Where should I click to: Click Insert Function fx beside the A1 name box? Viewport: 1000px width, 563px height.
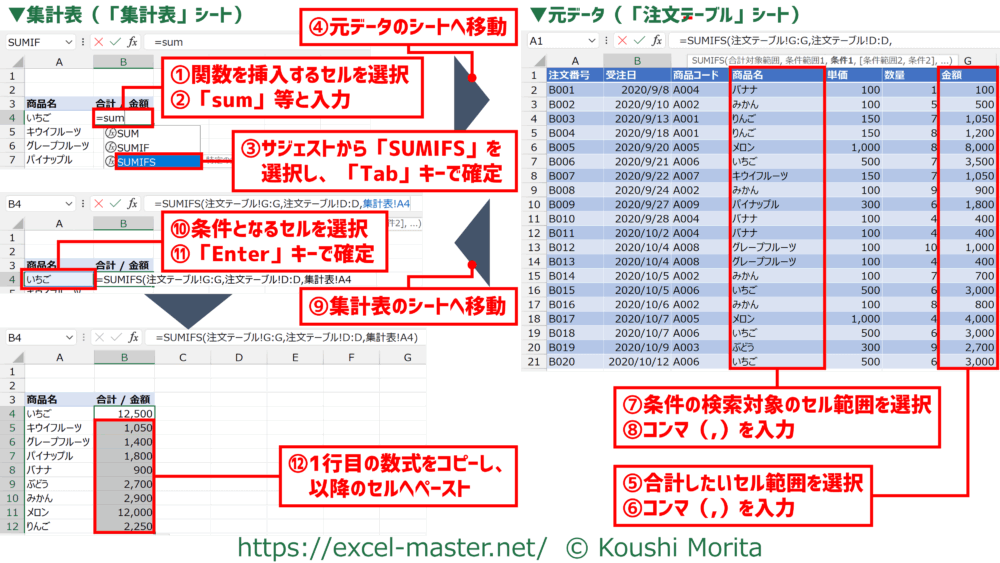657,41
